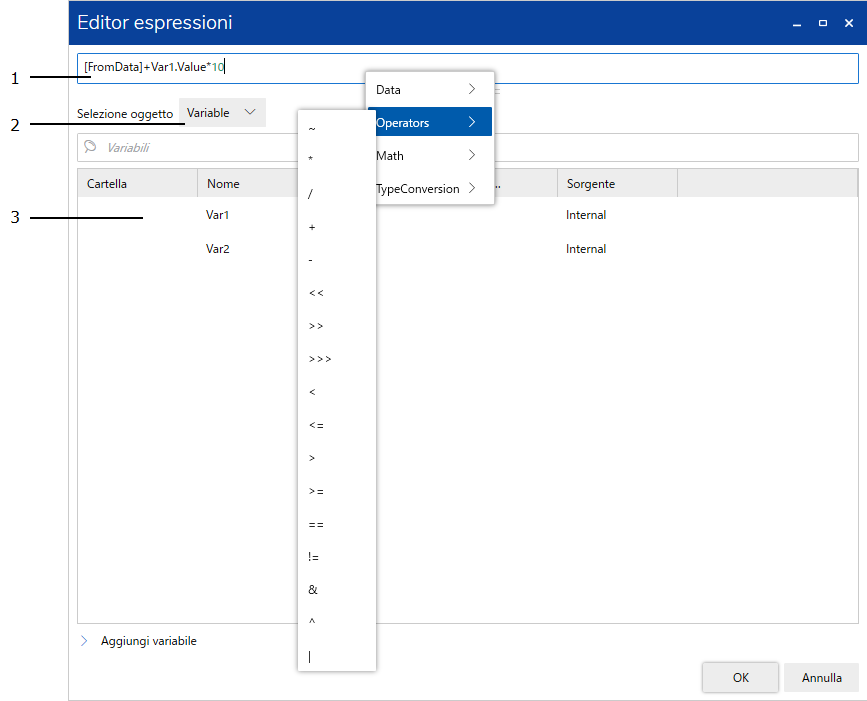The width and height of the screenshot is (867, 701).
Task: Select the highlighted Operators menu entry
Action: click(430, 123)
